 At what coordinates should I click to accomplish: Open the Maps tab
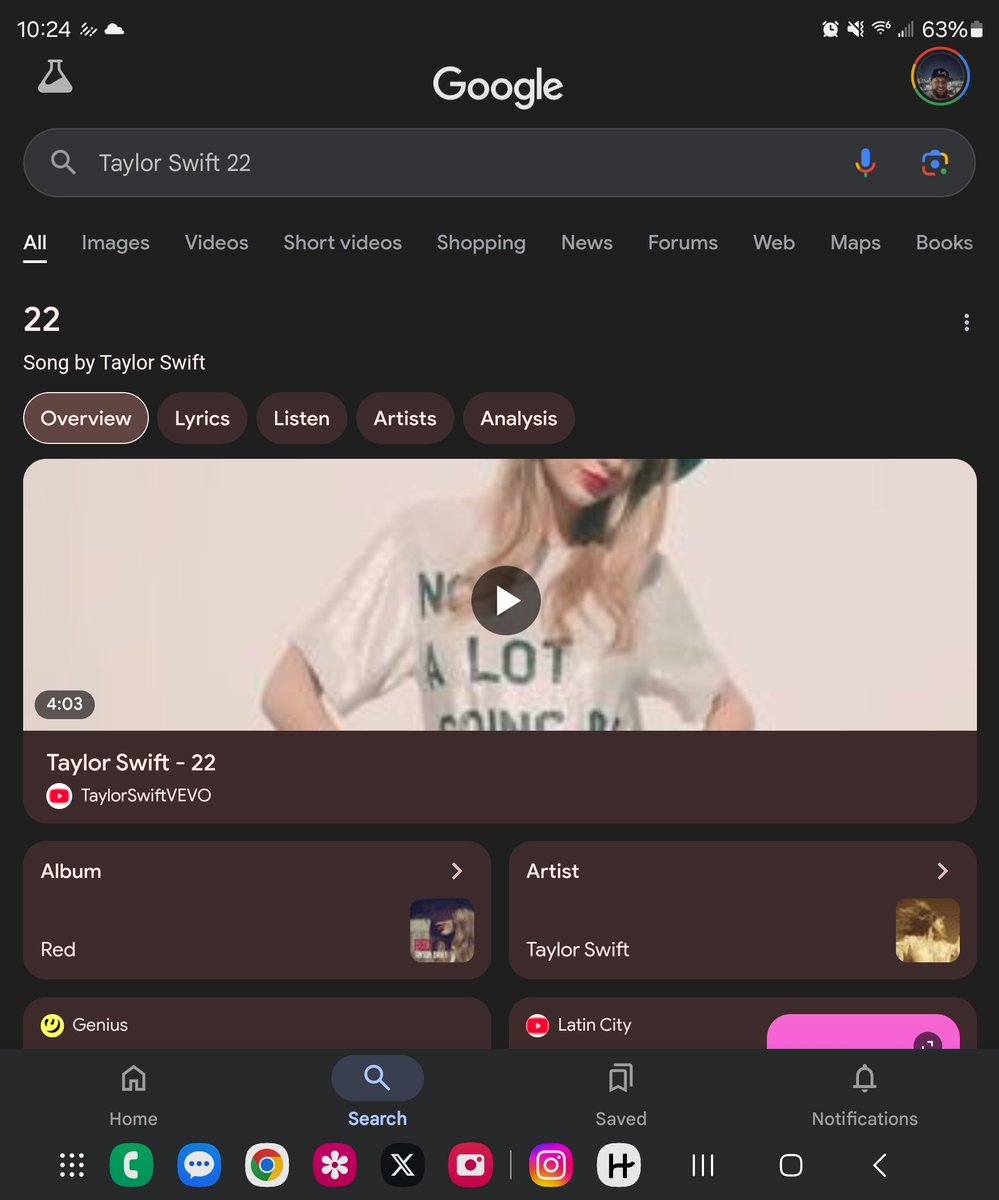855,243
